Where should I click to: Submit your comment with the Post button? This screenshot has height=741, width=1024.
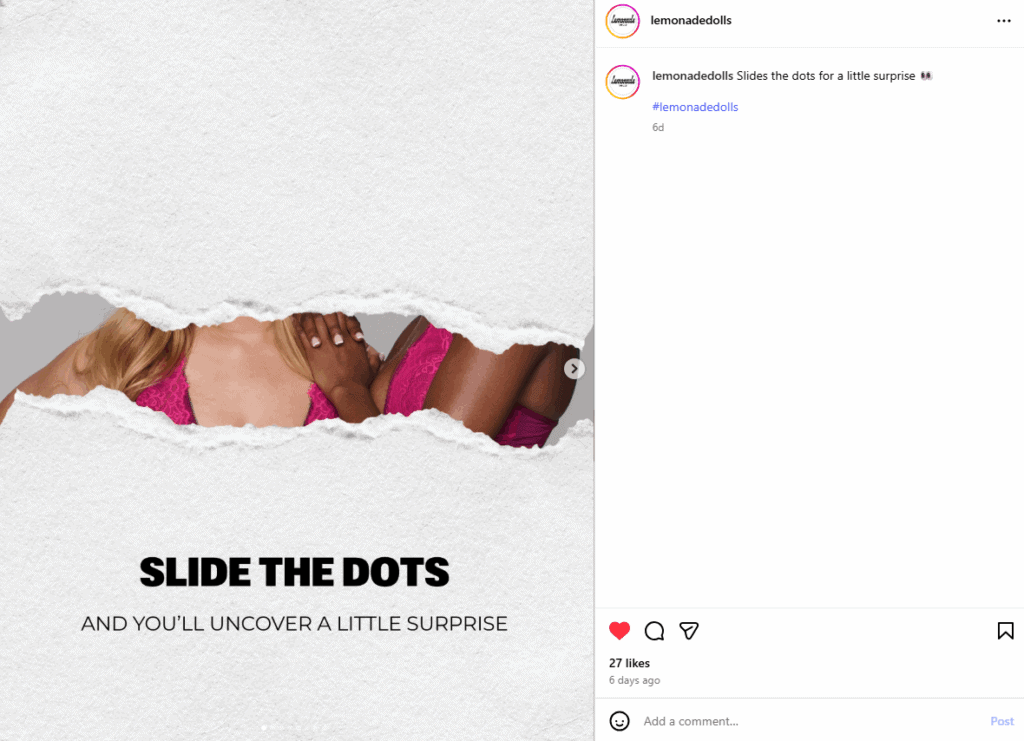click(x=1002, y=720)
